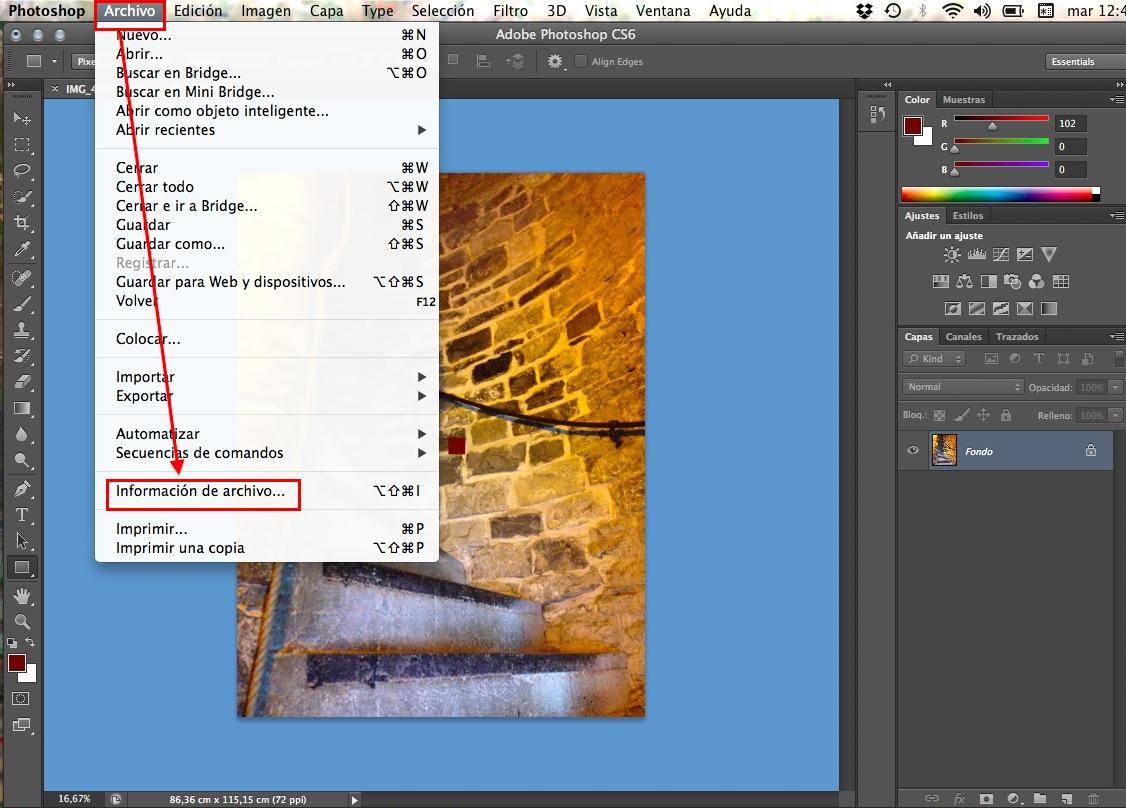This screenshot has width=1126, height=808.
Task: Switch to the Canales tab
Action: [x=964, y=337]
